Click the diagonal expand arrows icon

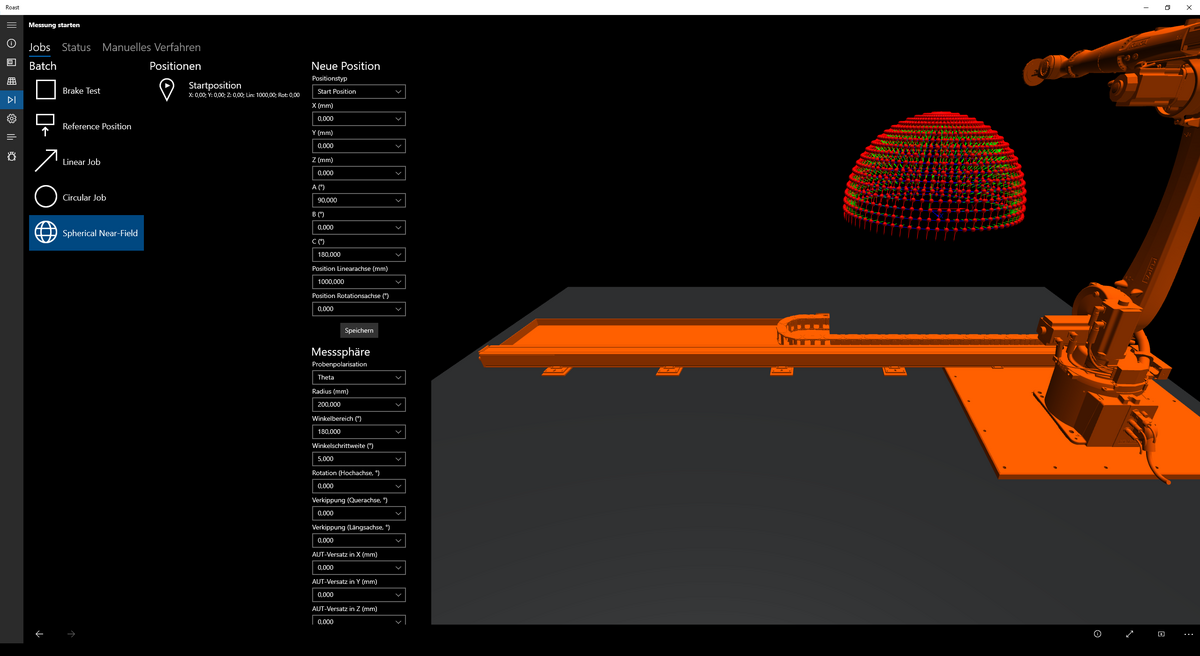[x=1129, y=634]
